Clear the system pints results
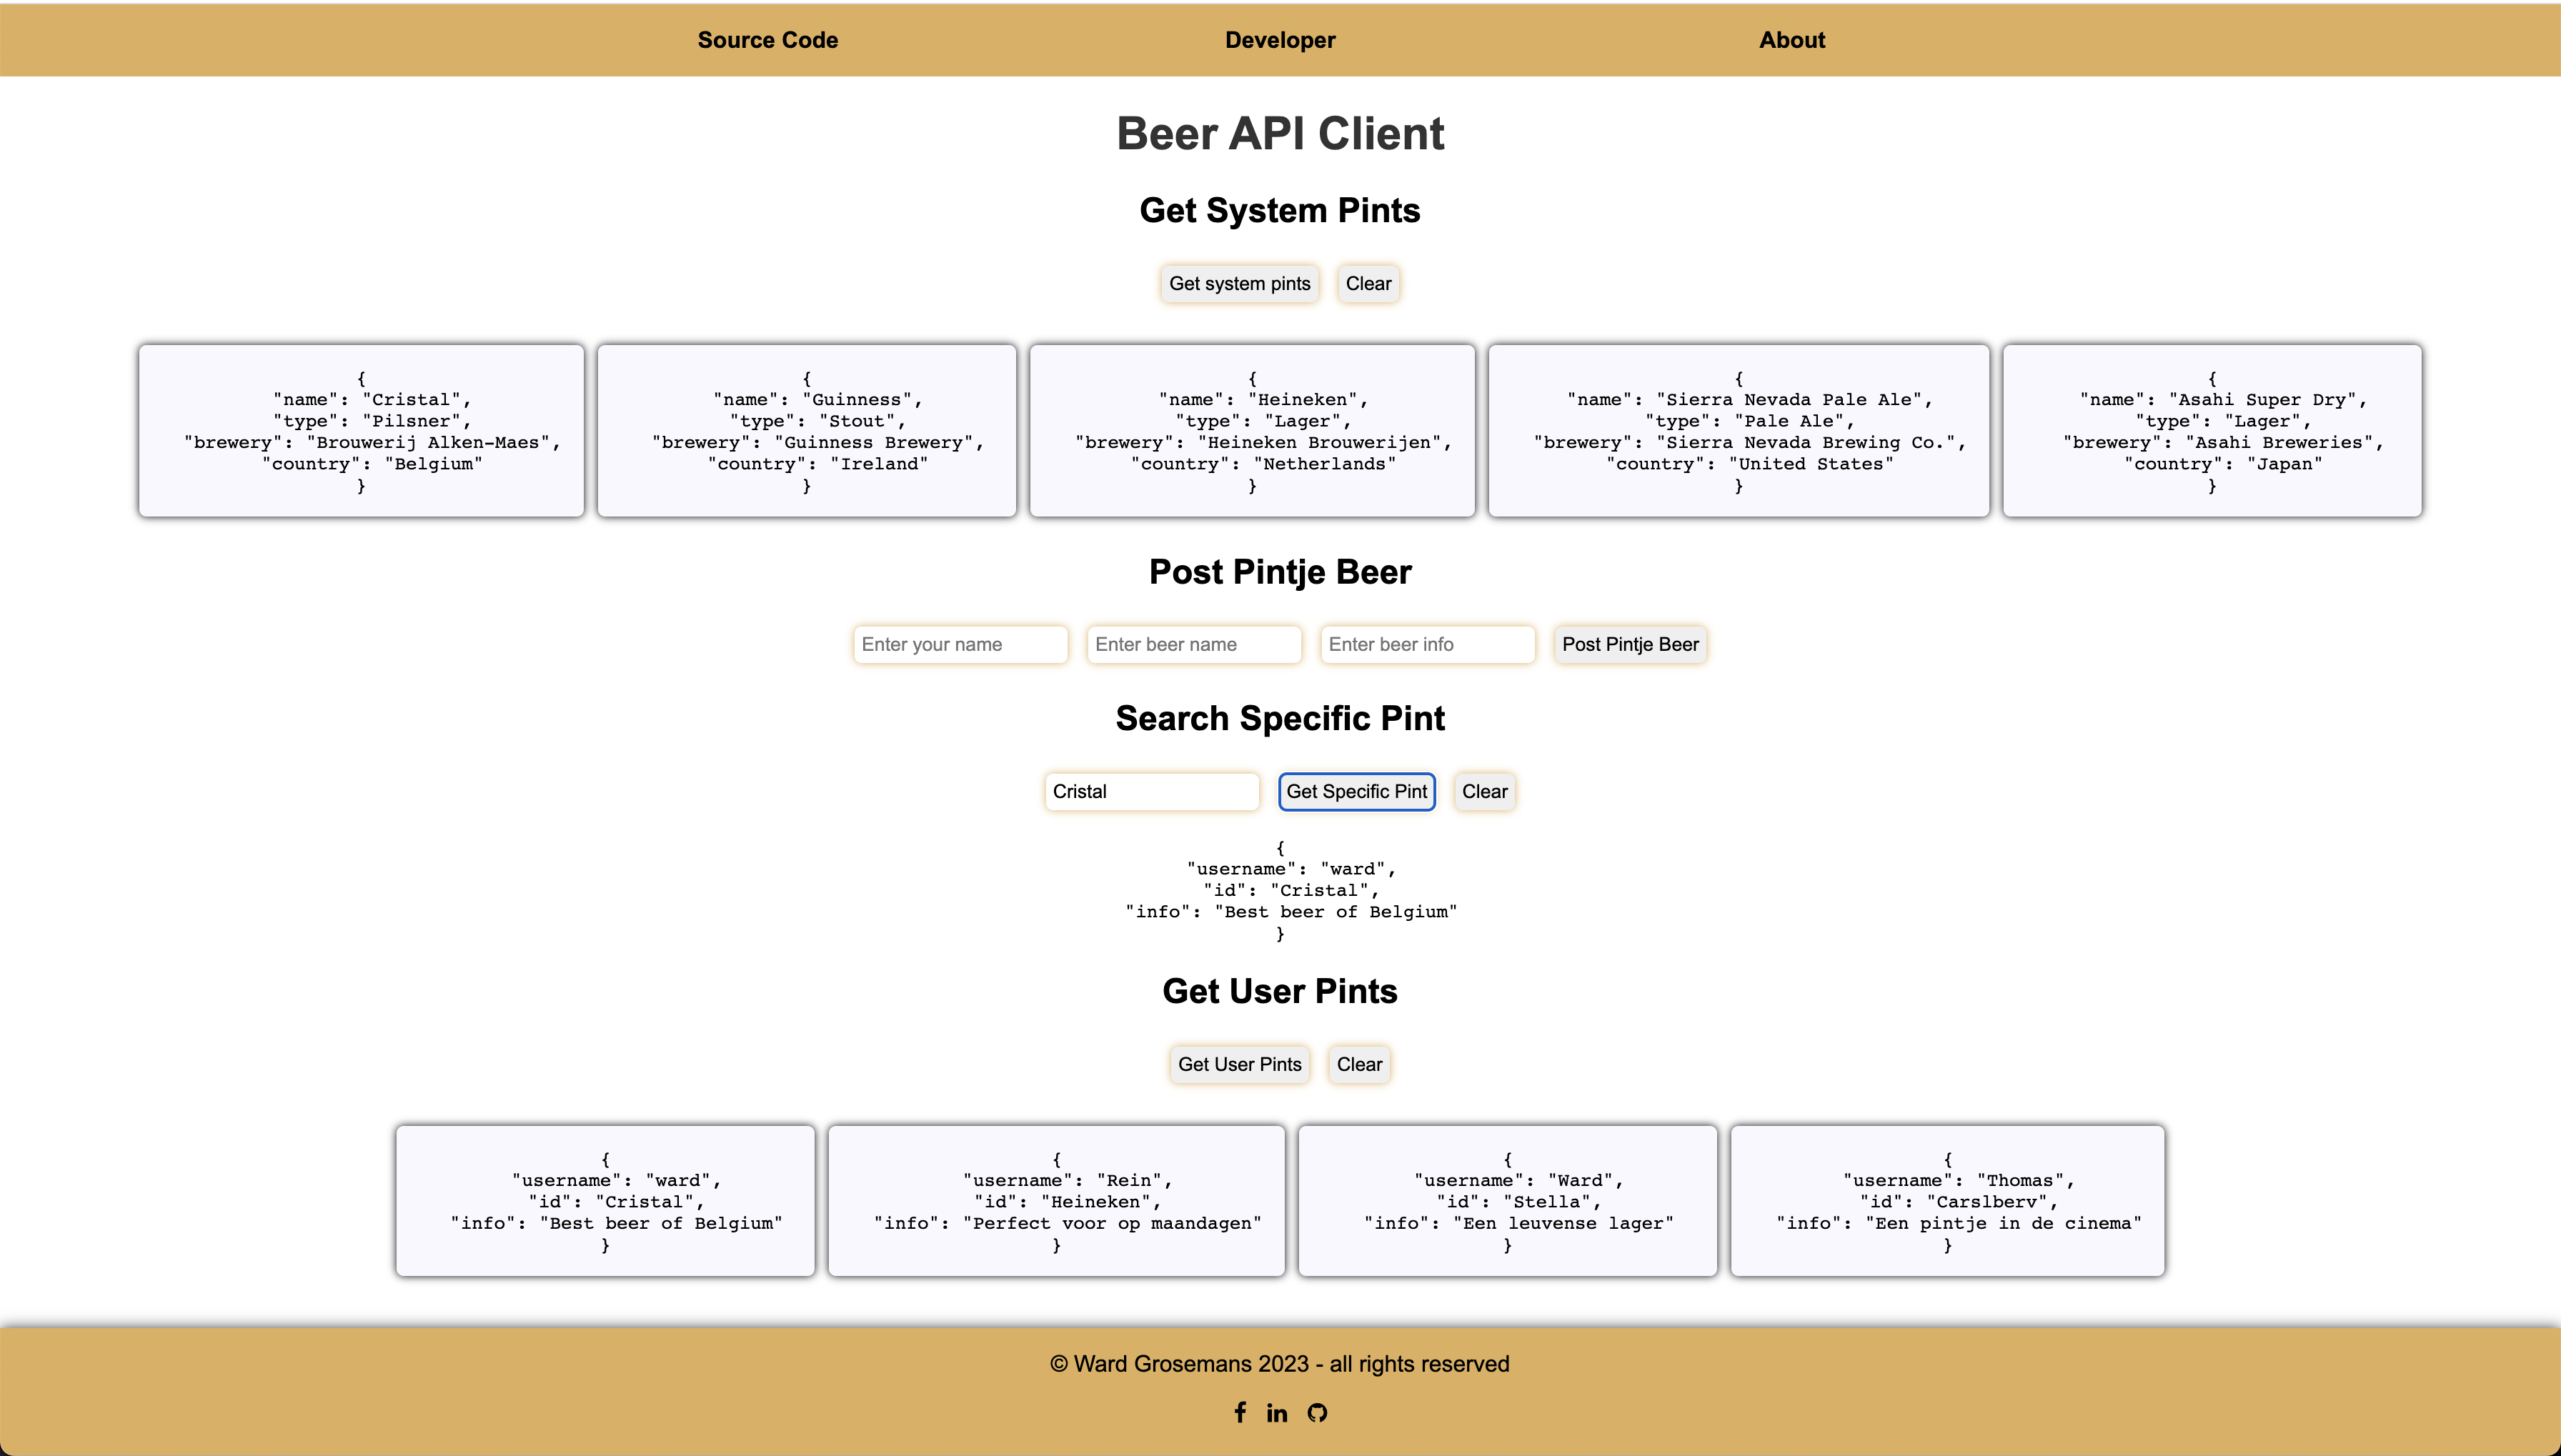 pos(1368,283)
